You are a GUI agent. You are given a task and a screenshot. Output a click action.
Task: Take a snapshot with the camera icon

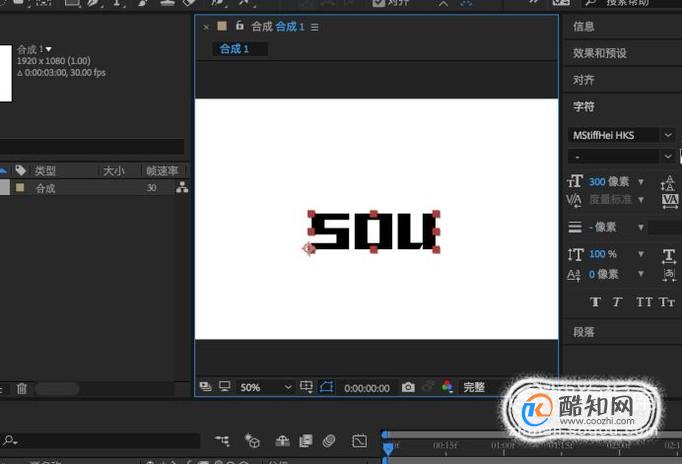[x=408, y=387]
